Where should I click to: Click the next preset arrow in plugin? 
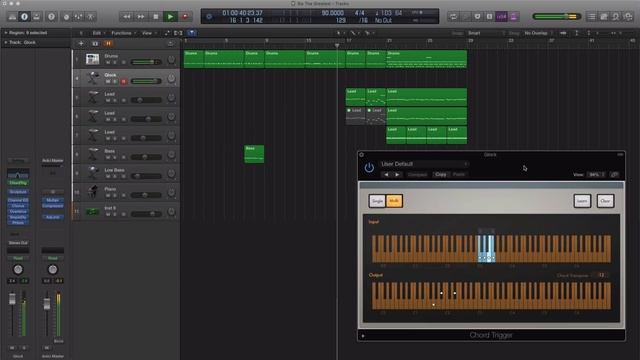point(397,175)
